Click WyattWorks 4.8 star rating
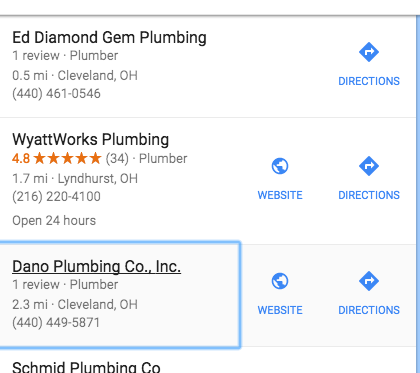 coord(57,158)
